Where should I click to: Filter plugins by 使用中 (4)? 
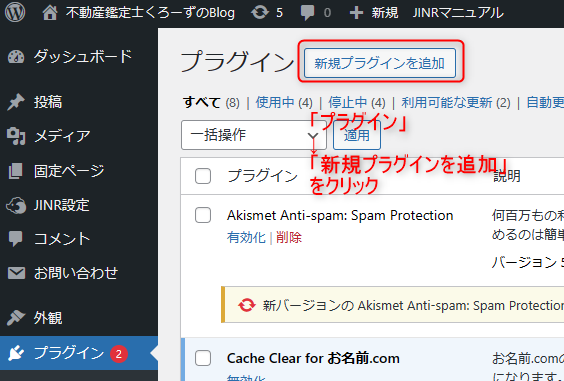284,103
